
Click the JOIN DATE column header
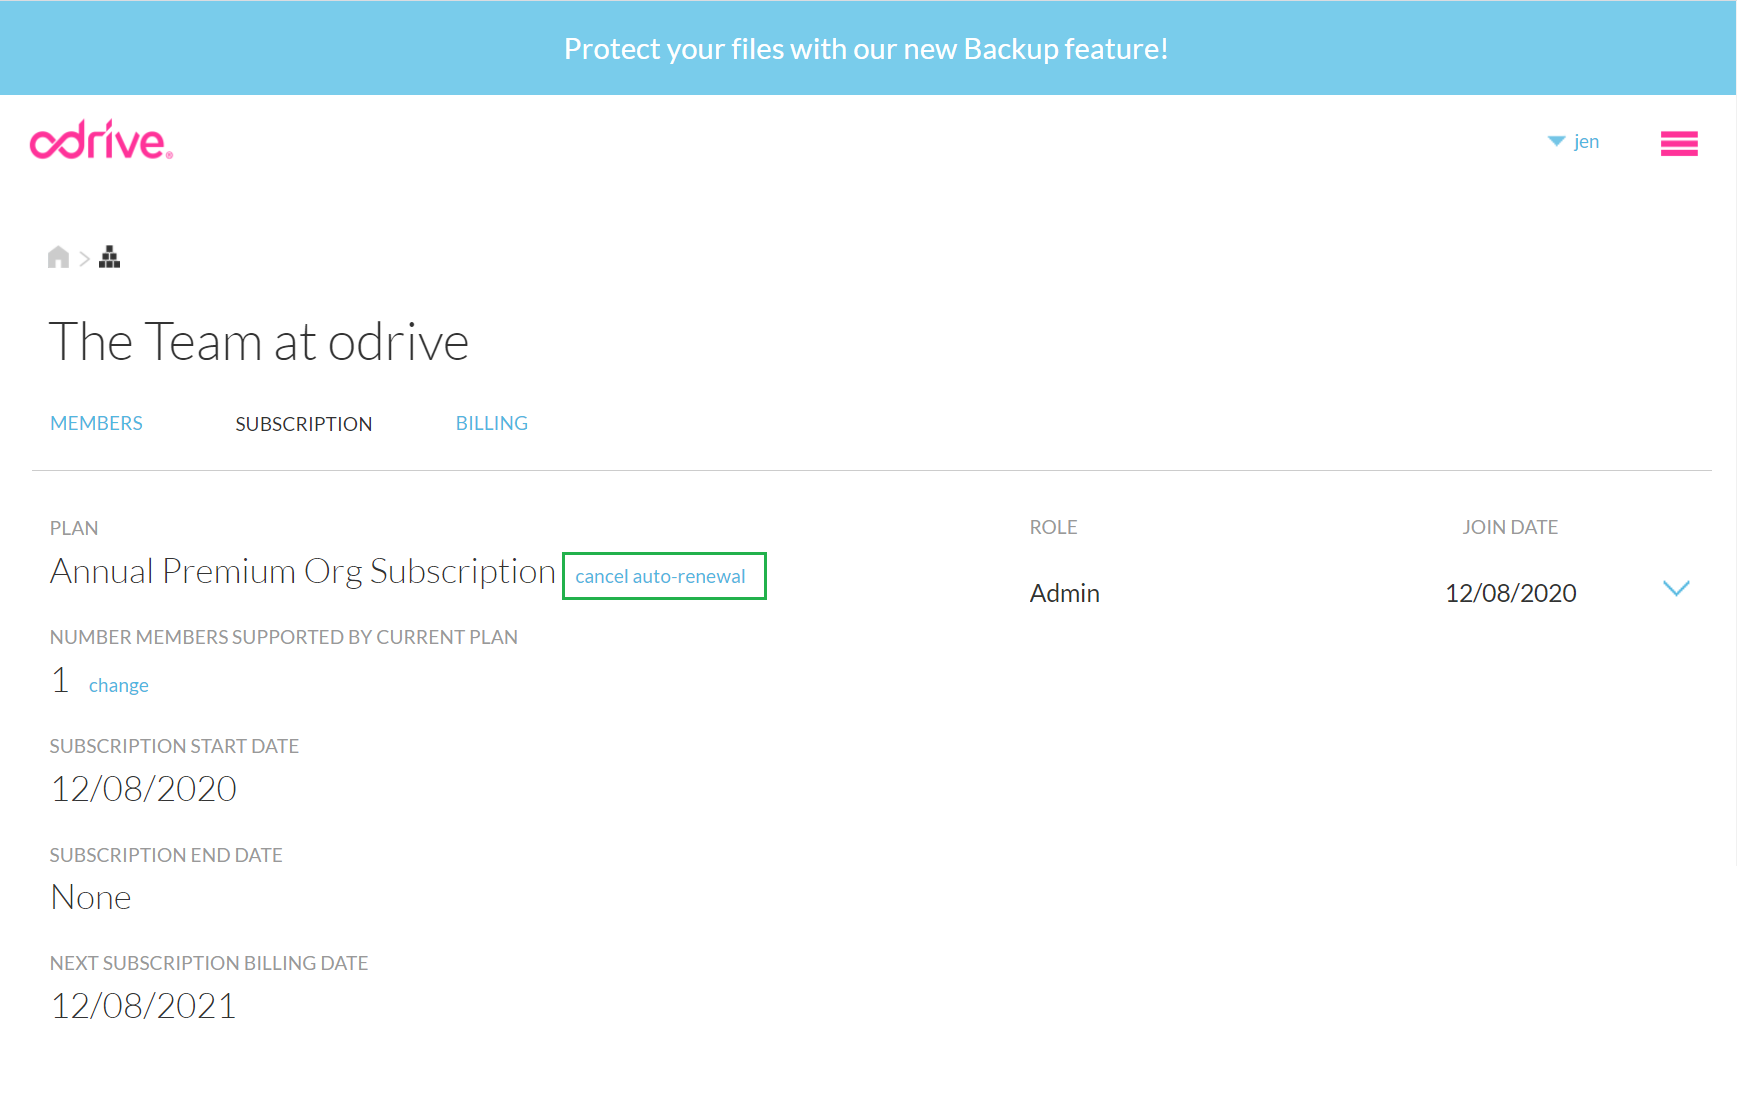[1509, 527]
